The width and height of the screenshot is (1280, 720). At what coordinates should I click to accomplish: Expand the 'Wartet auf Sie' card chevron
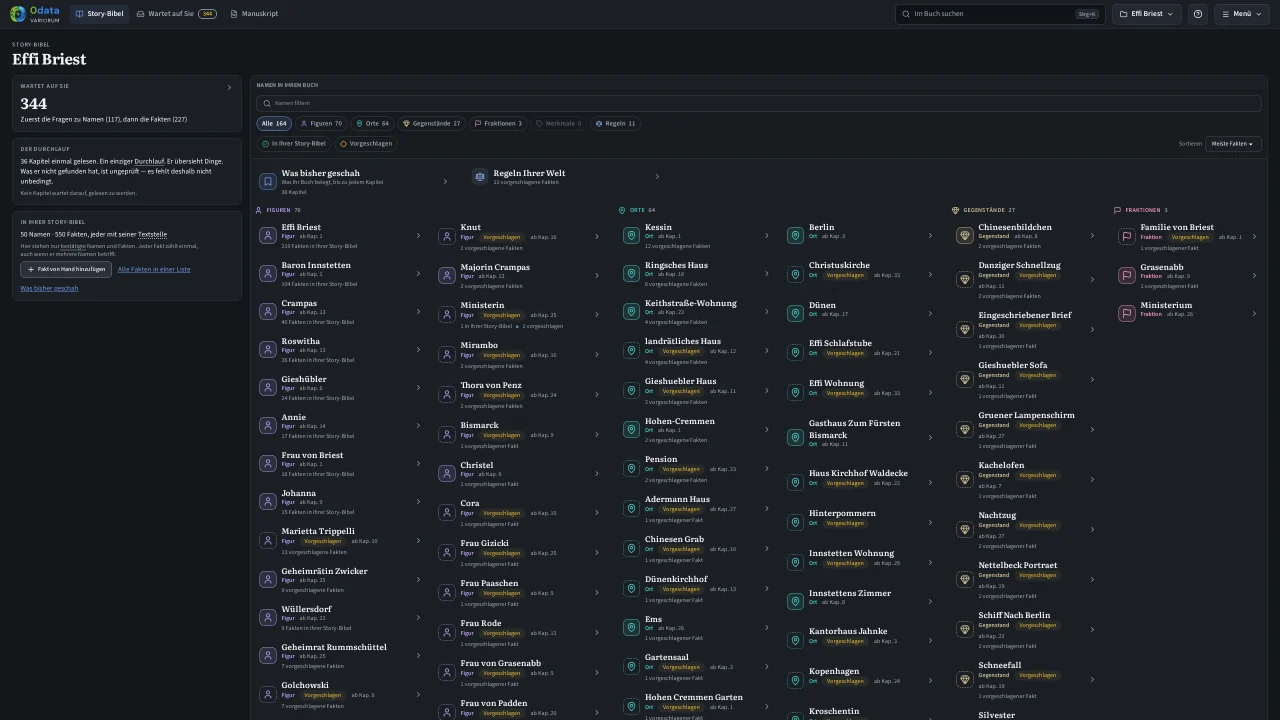coord(229,87)
